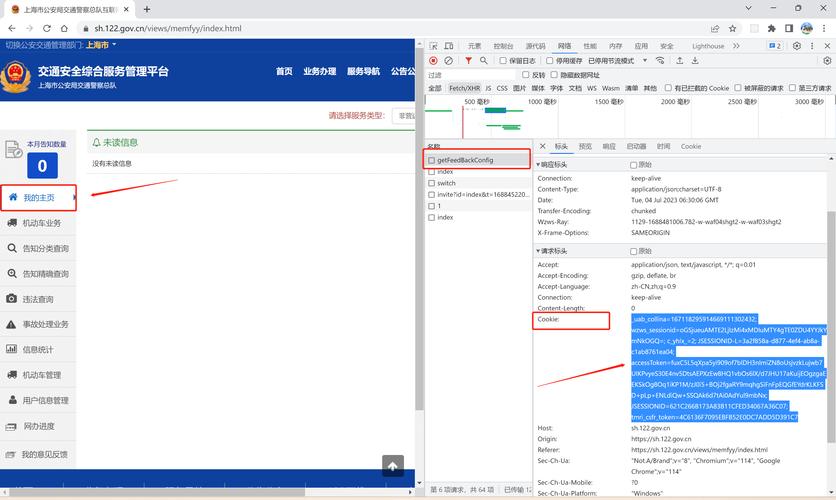Toggle the device toolbar icon in DevTools

point(449,46)
